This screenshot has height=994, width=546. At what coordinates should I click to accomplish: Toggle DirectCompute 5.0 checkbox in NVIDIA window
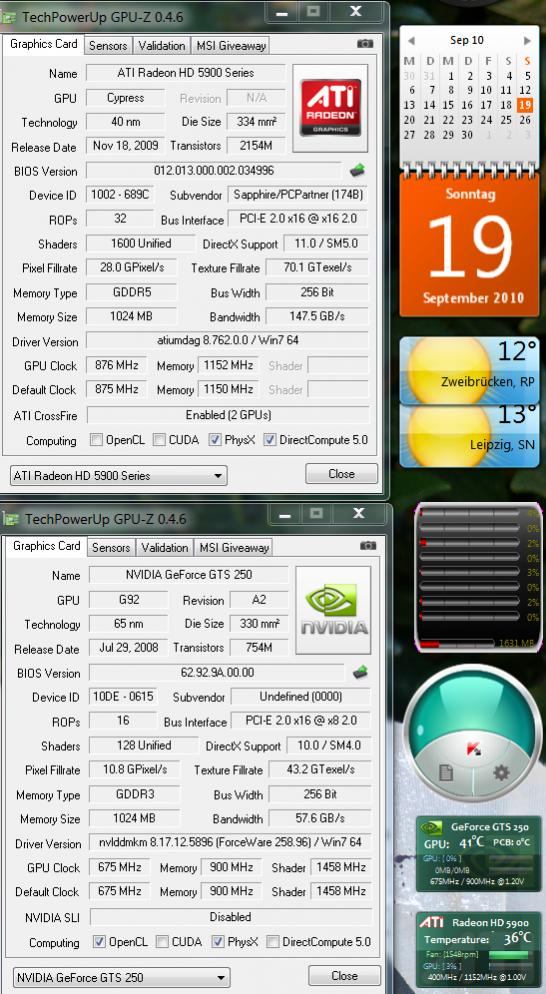pos(273,941)
